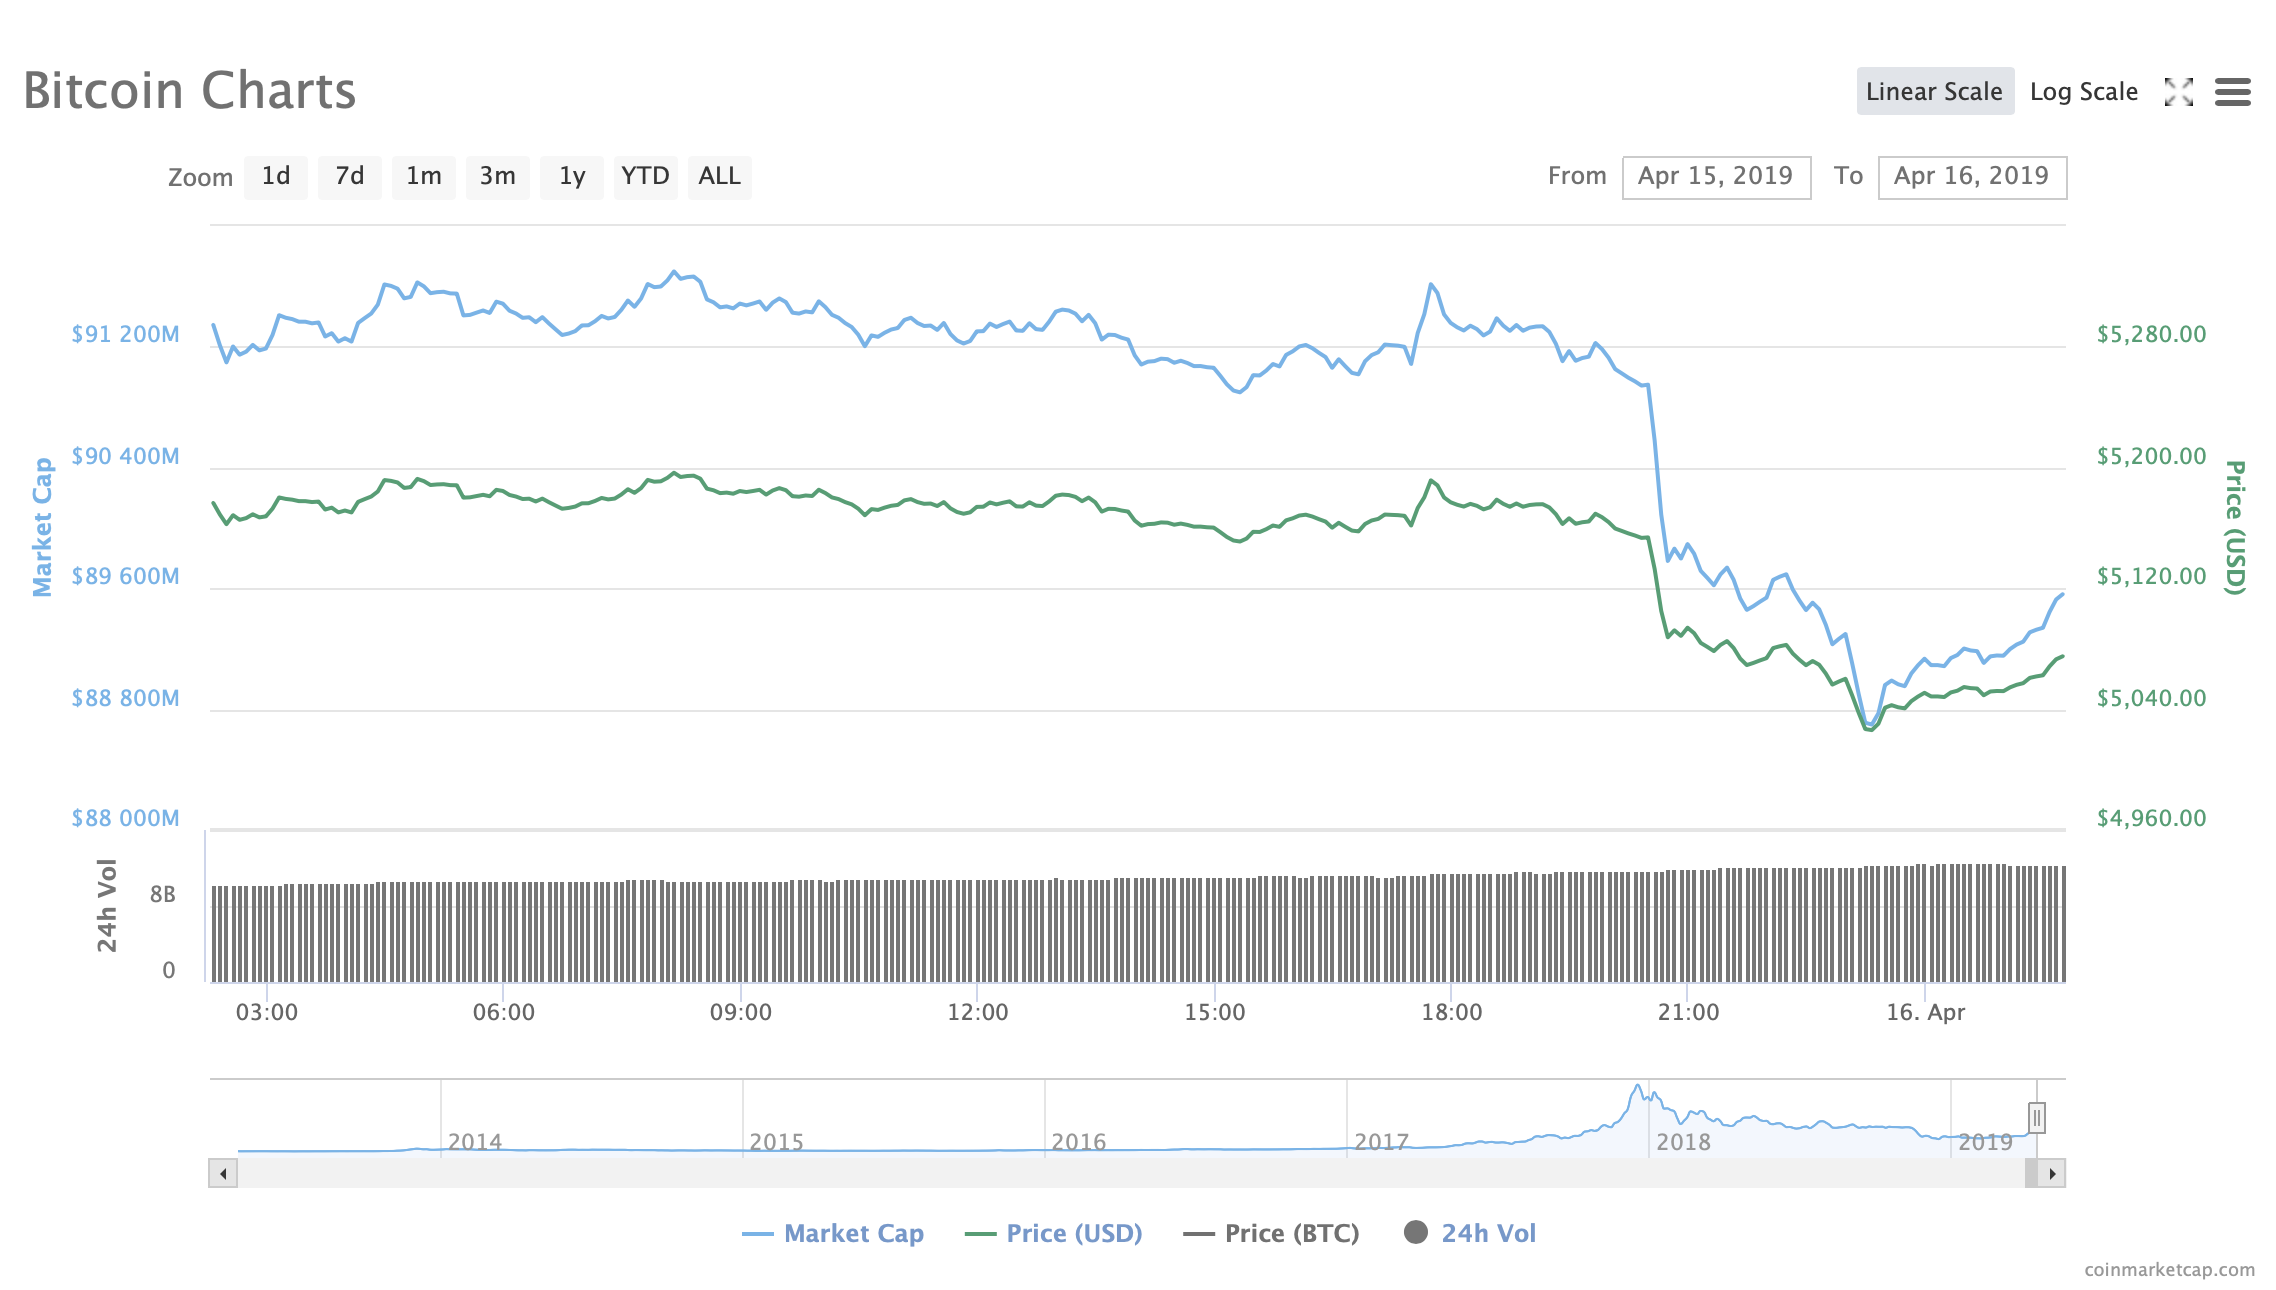Screen dimensions: 2276x1290
Task: Open the hamburger chart menu
Action: click(x=2232, y=92)
